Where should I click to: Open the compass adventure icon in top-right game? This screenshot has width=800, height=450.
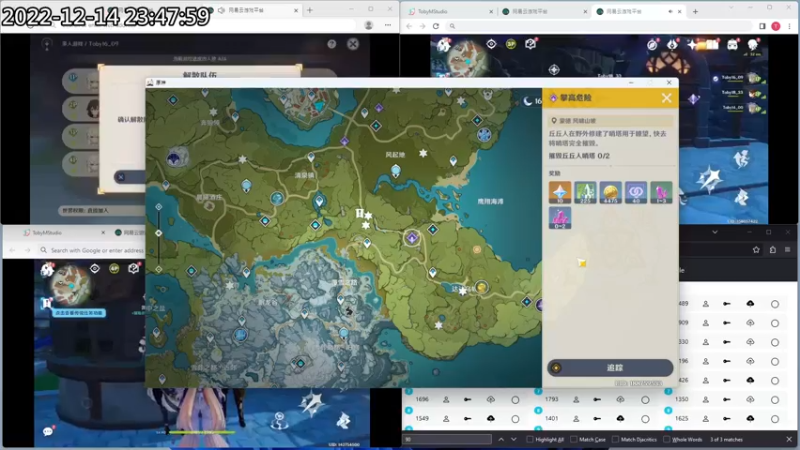652,45
